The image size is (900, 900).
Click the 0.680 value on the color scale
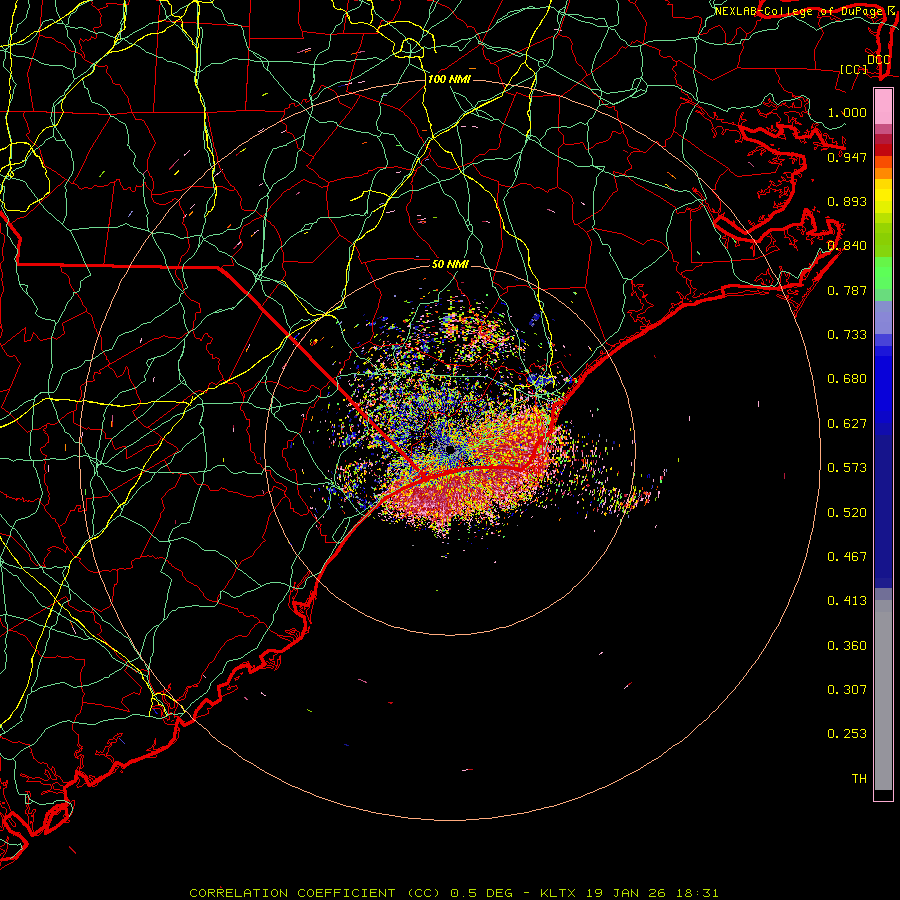tap(847, 379)
